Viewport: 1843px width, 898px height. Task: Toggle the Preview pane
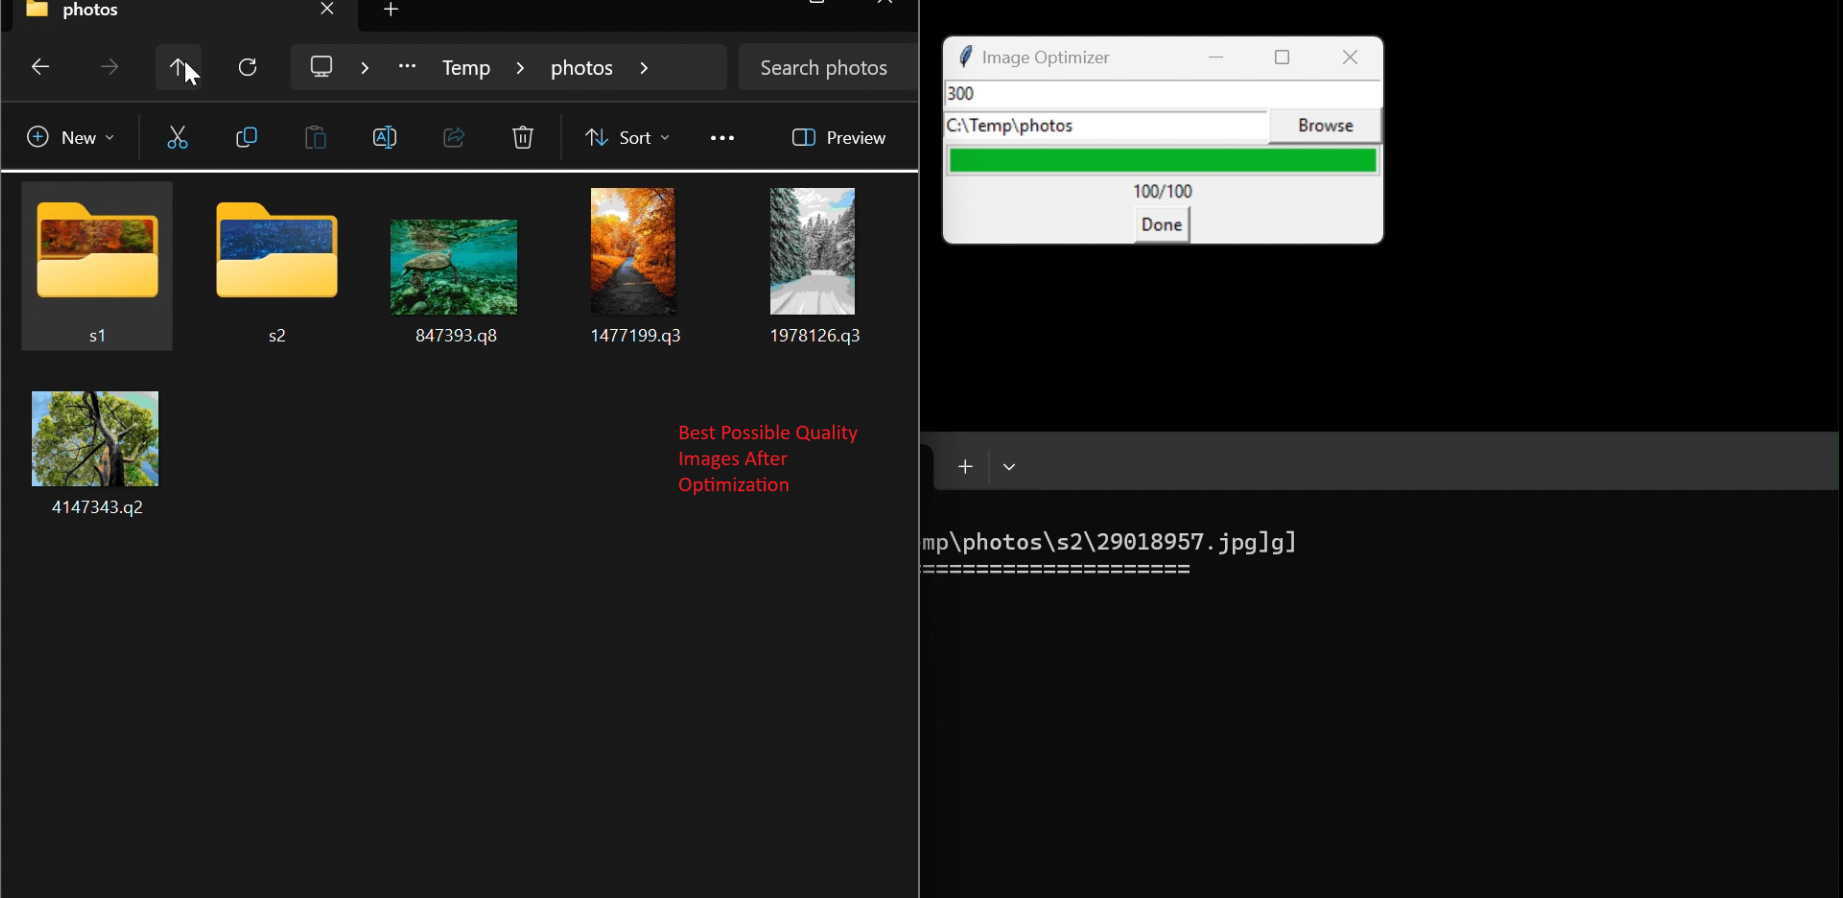click(x=839, y=137)
